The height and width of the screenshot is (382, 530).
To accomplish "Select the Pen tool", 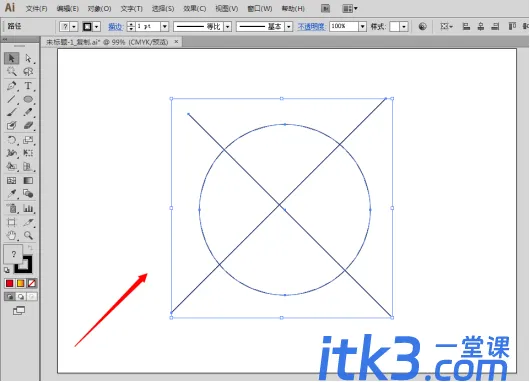I will coord(11,86).
